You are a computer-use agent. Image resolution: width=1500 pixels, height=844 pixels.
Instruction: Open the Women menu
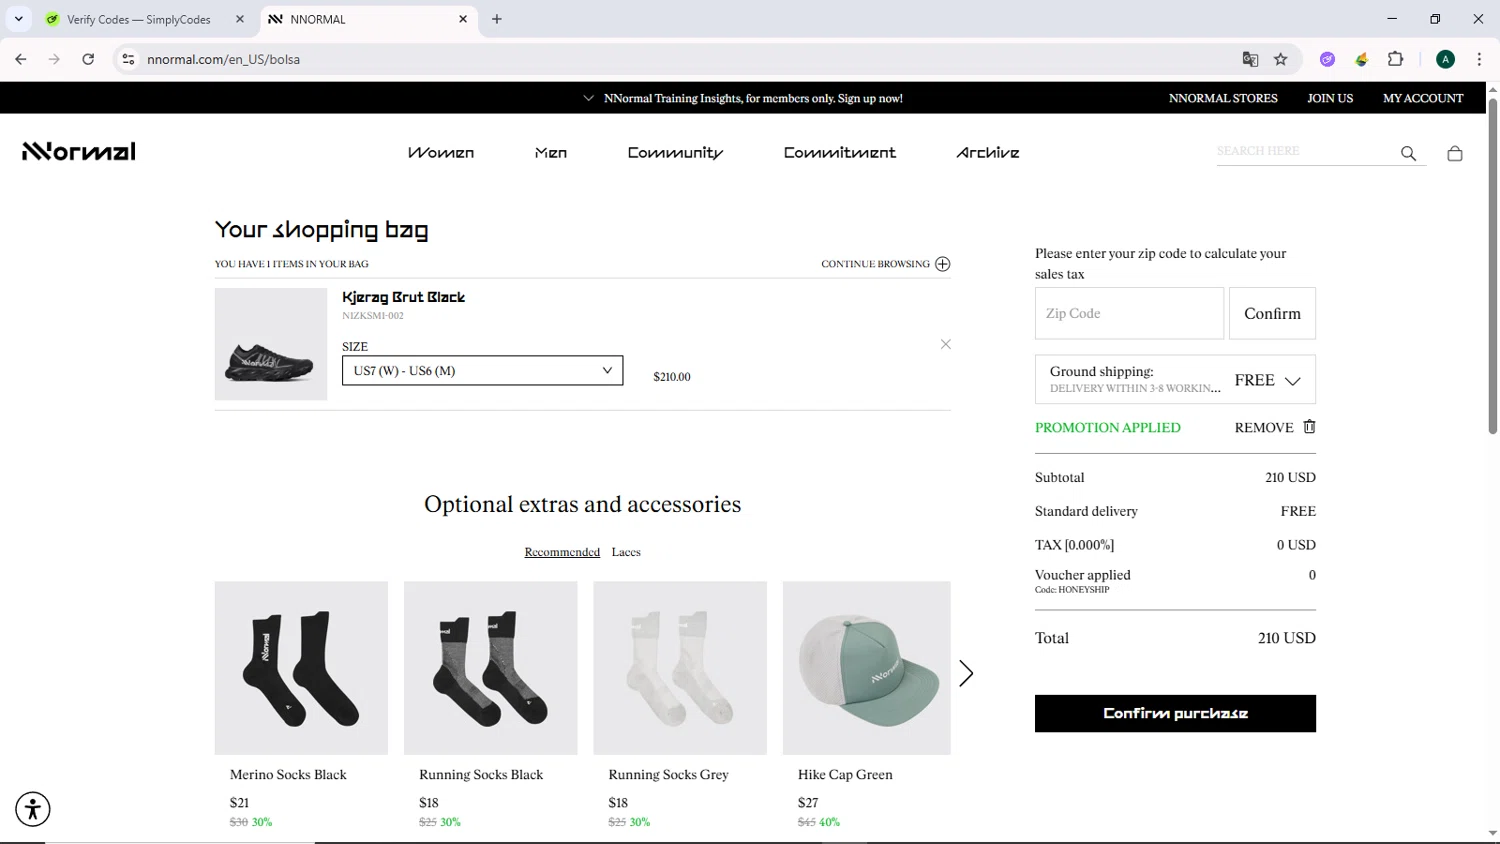pyautogui.click(x=441, y=152)
